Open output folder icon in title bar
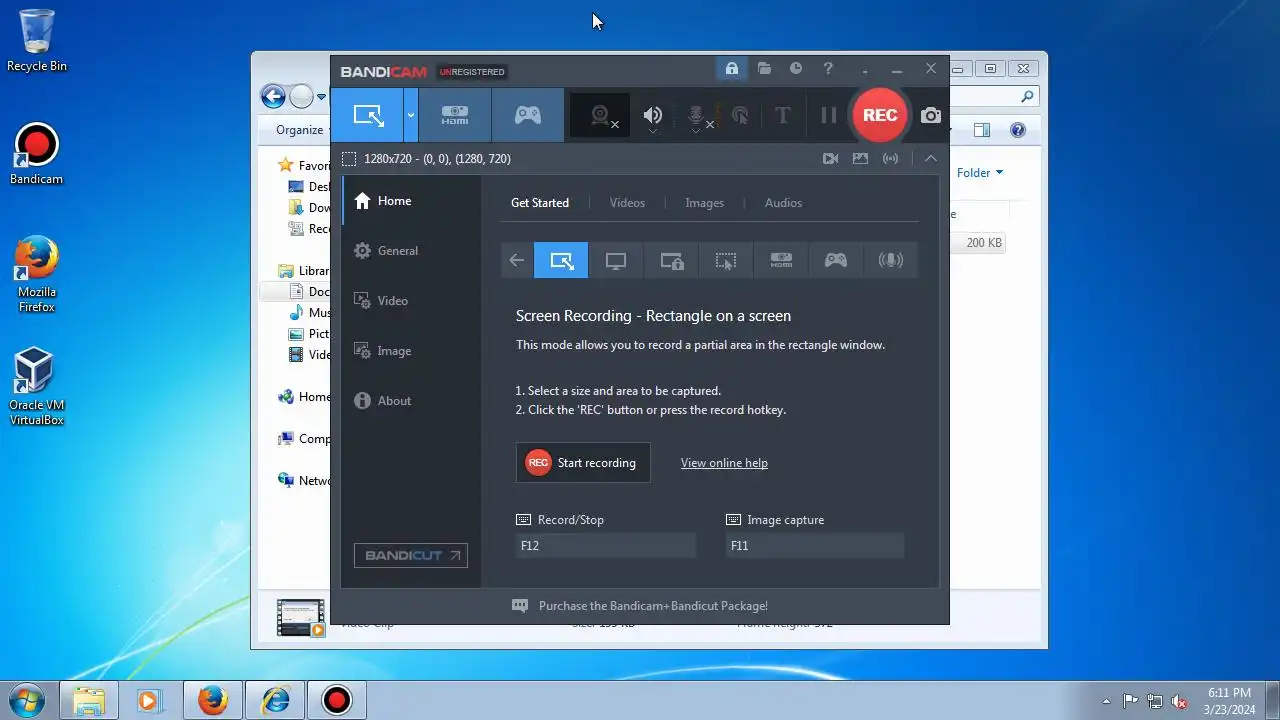This screenshot has height=720, width=1280. coord(764,68)
